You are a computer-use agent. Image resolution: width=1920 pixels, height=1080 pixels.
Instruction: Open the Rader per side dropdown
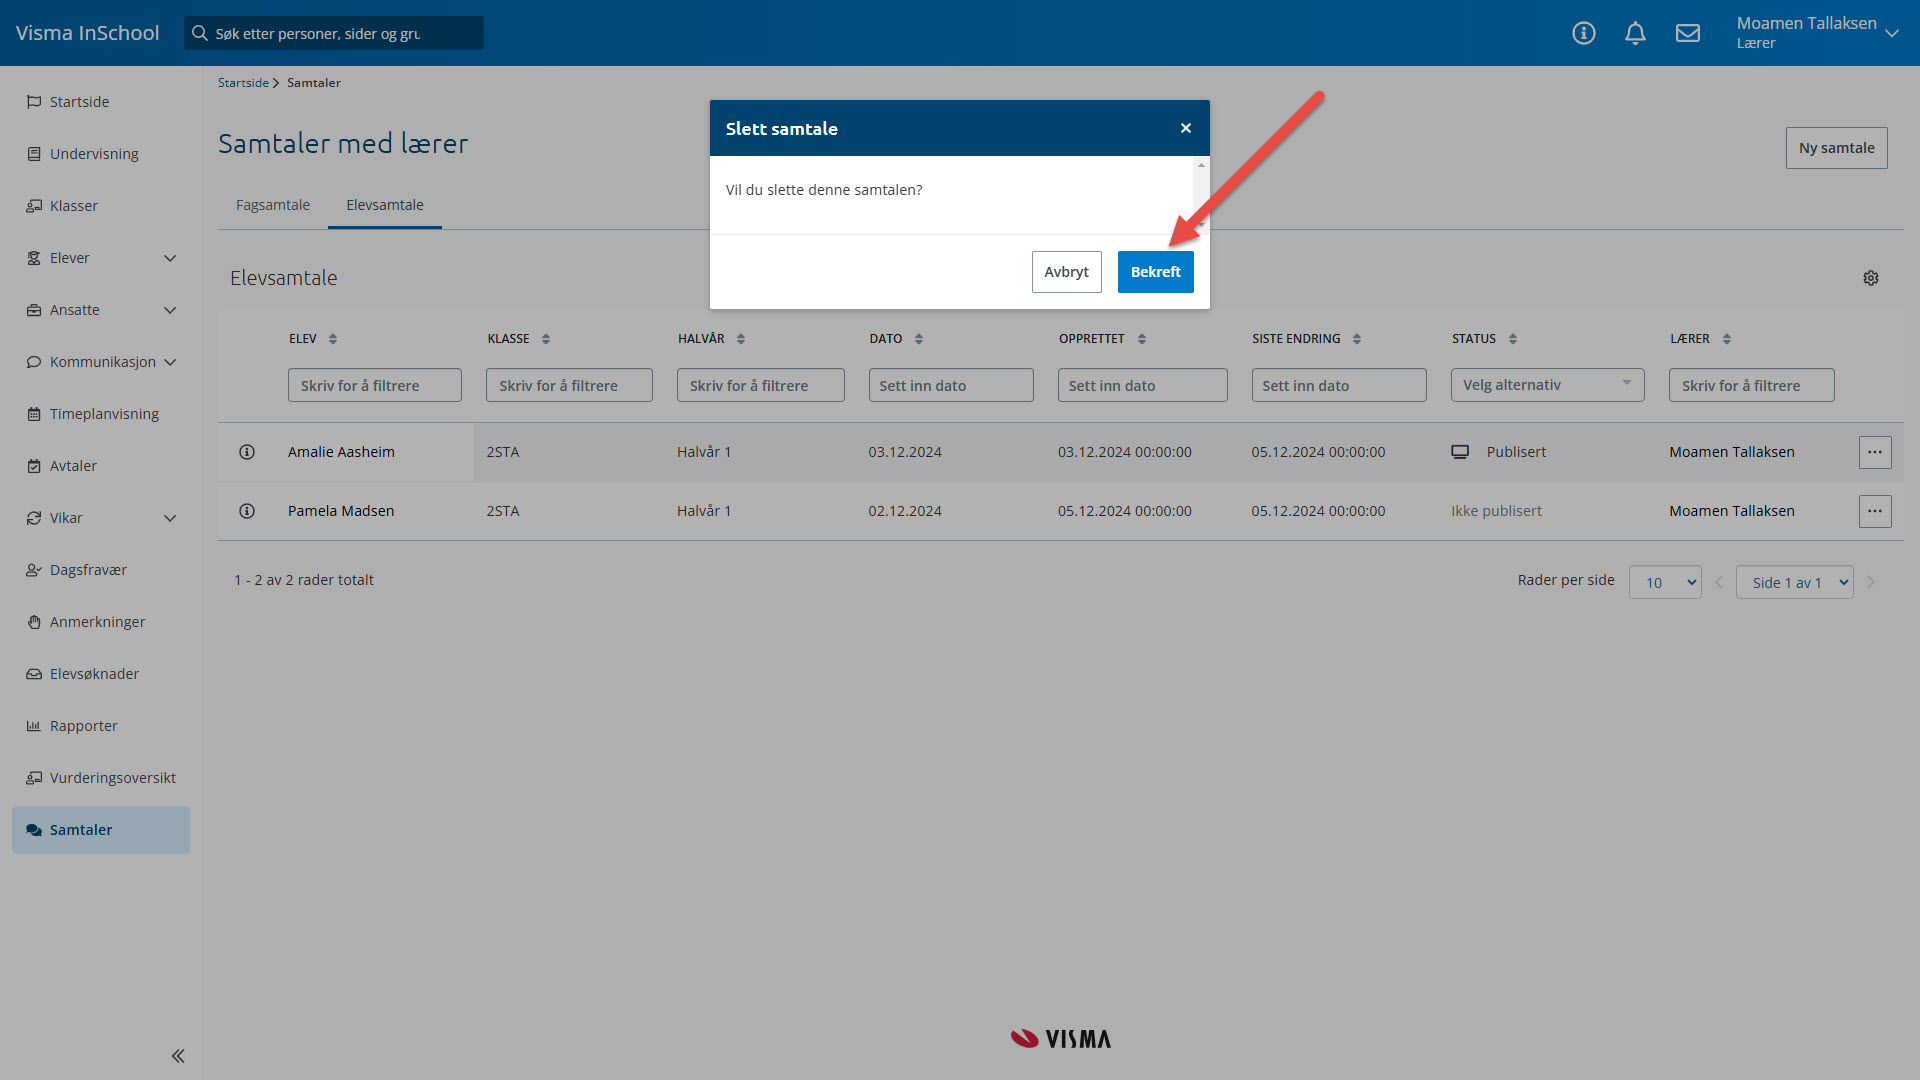point(1664,582)
